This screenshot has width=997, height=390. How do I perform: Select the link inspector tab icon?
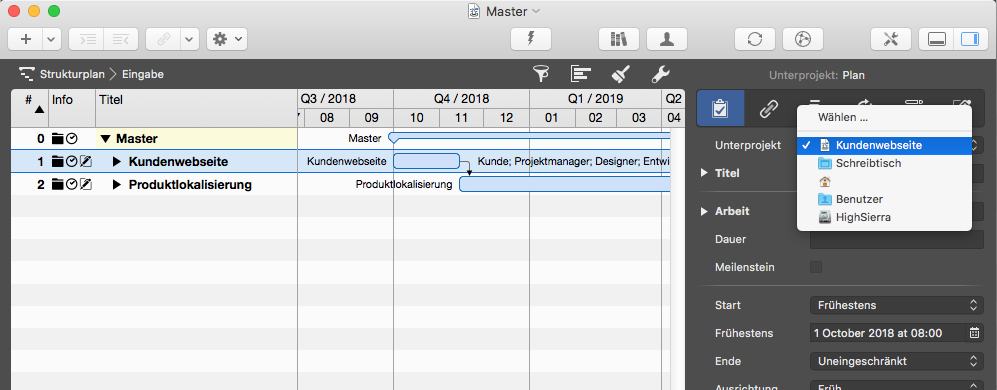(768, 109)
